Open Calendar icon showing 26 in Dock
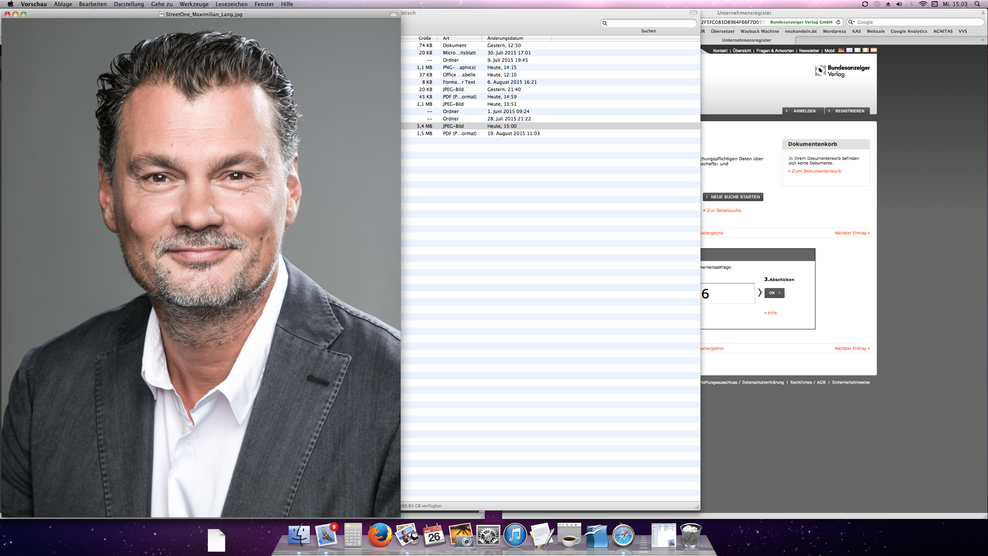Screen dimensions: 988x556 coord(434,535)
